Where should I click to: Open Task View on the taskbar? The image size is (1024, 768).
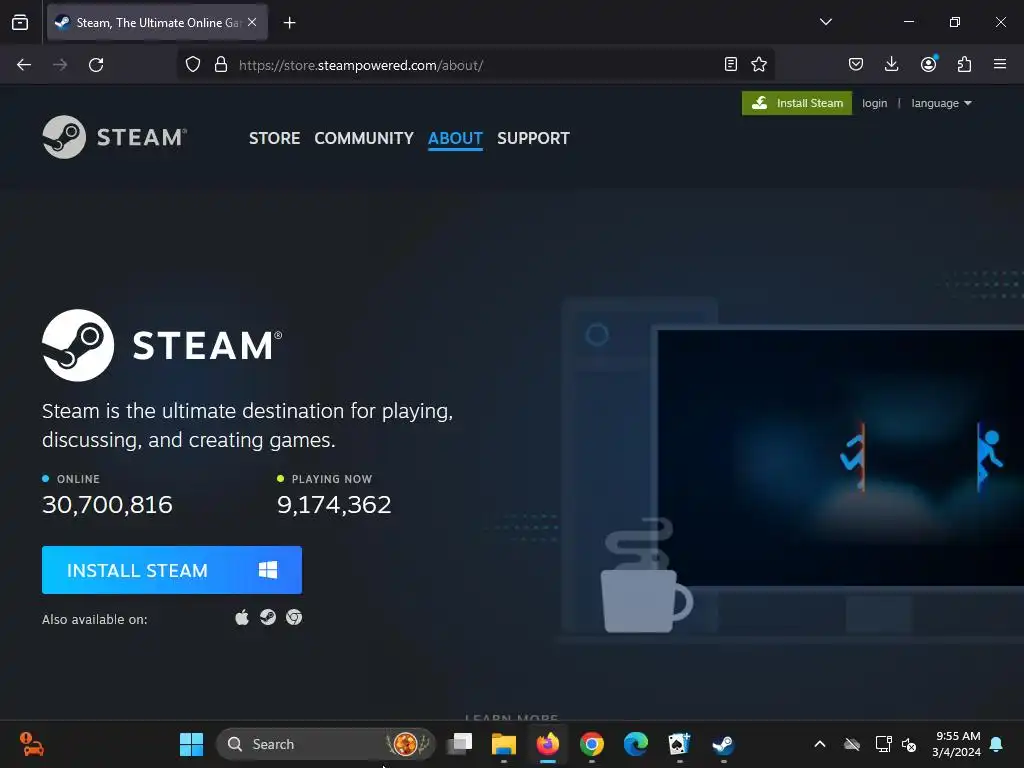pos(460,744)
